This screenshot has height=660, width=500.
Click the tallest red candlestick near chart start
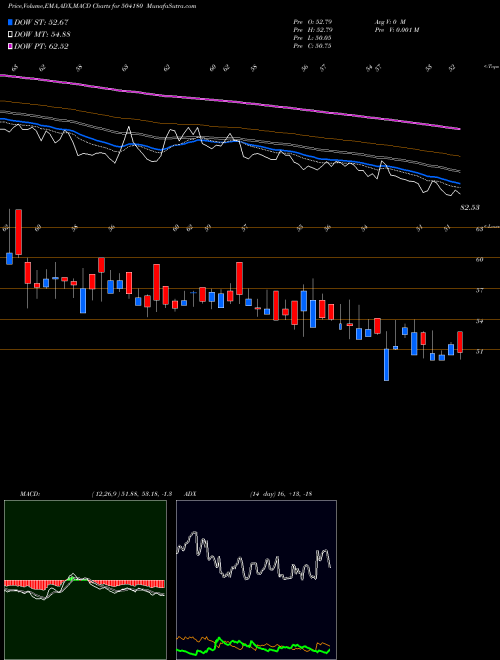point(19,232)
